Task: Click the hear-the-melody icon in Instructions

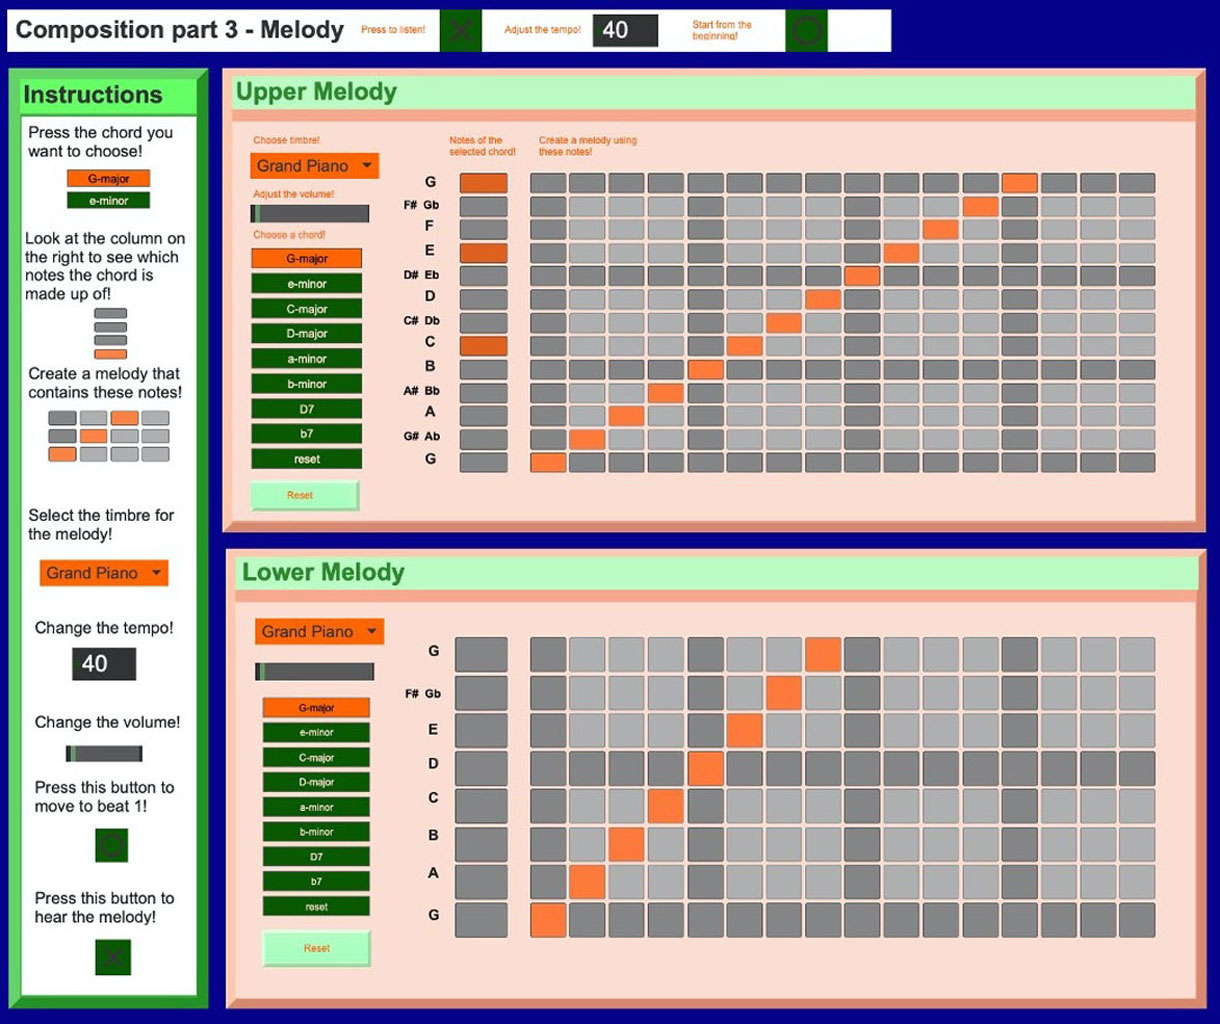Action: point(113,957)
